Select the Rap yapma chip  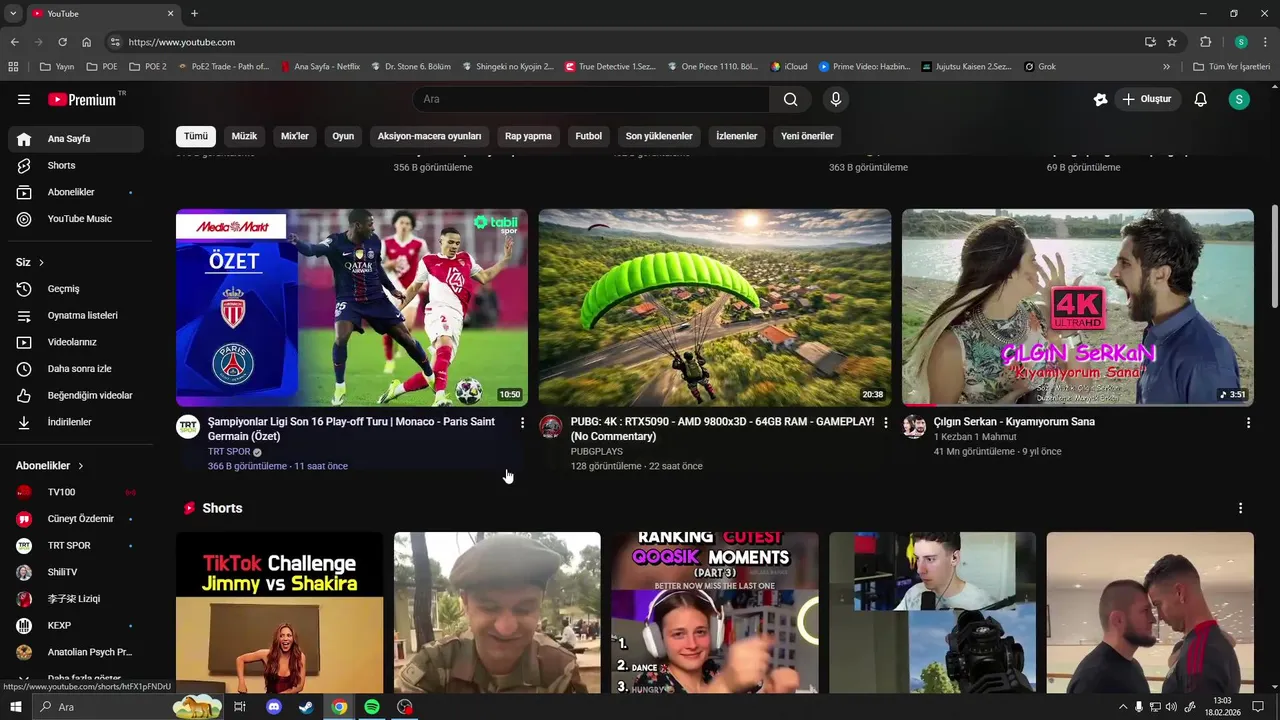528,136
